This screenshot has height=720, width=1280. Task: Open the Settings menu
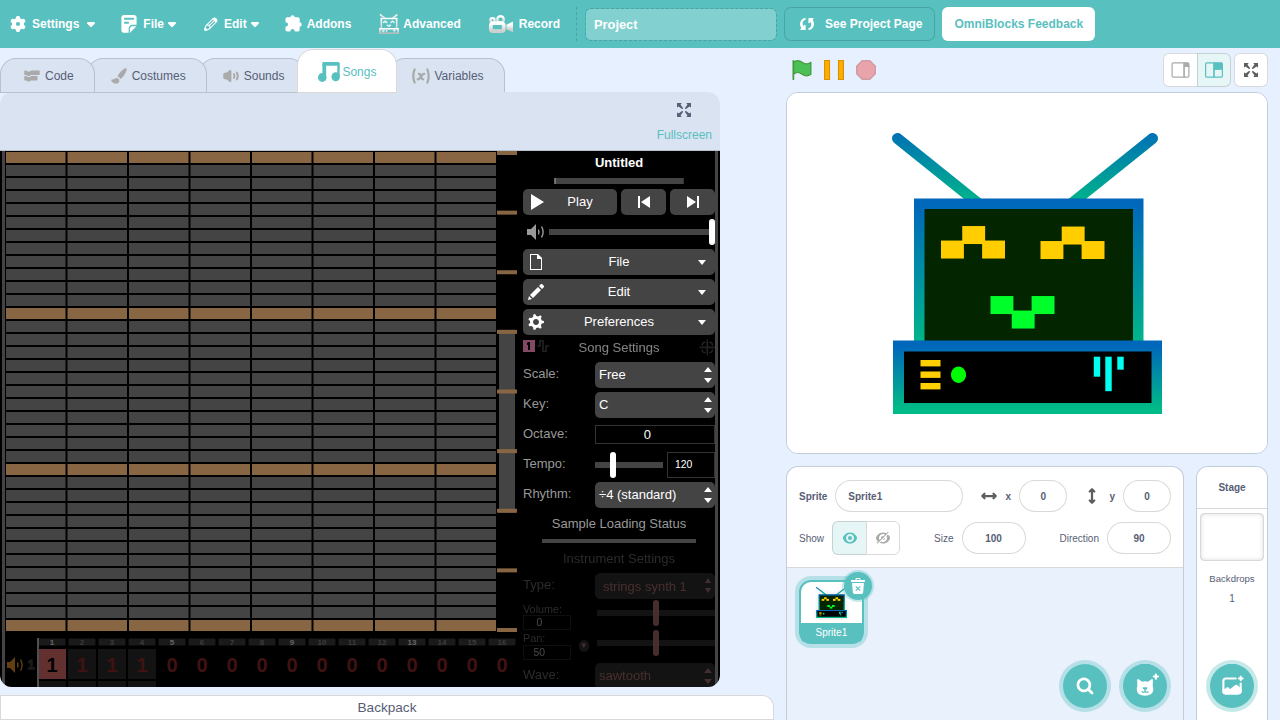[x=53, y=24]
